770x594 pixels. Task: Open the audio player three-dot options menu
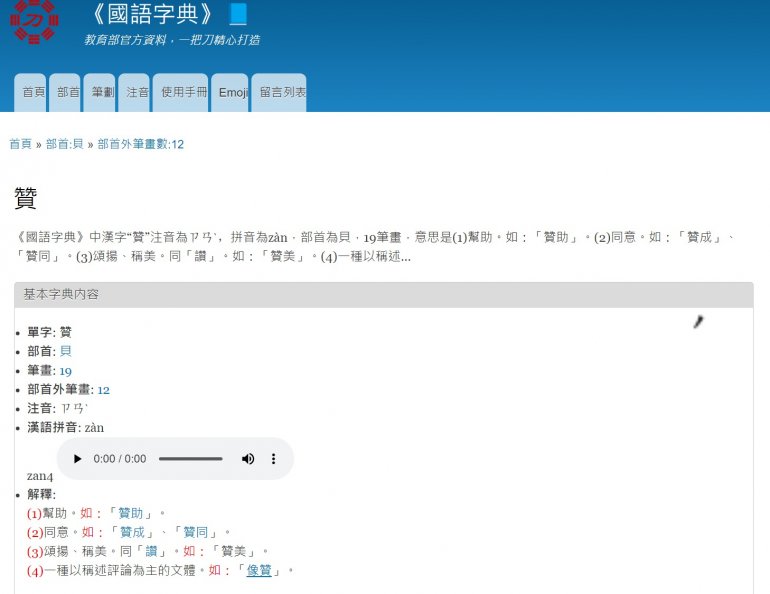pyautogui.click(x=274, y=459)
